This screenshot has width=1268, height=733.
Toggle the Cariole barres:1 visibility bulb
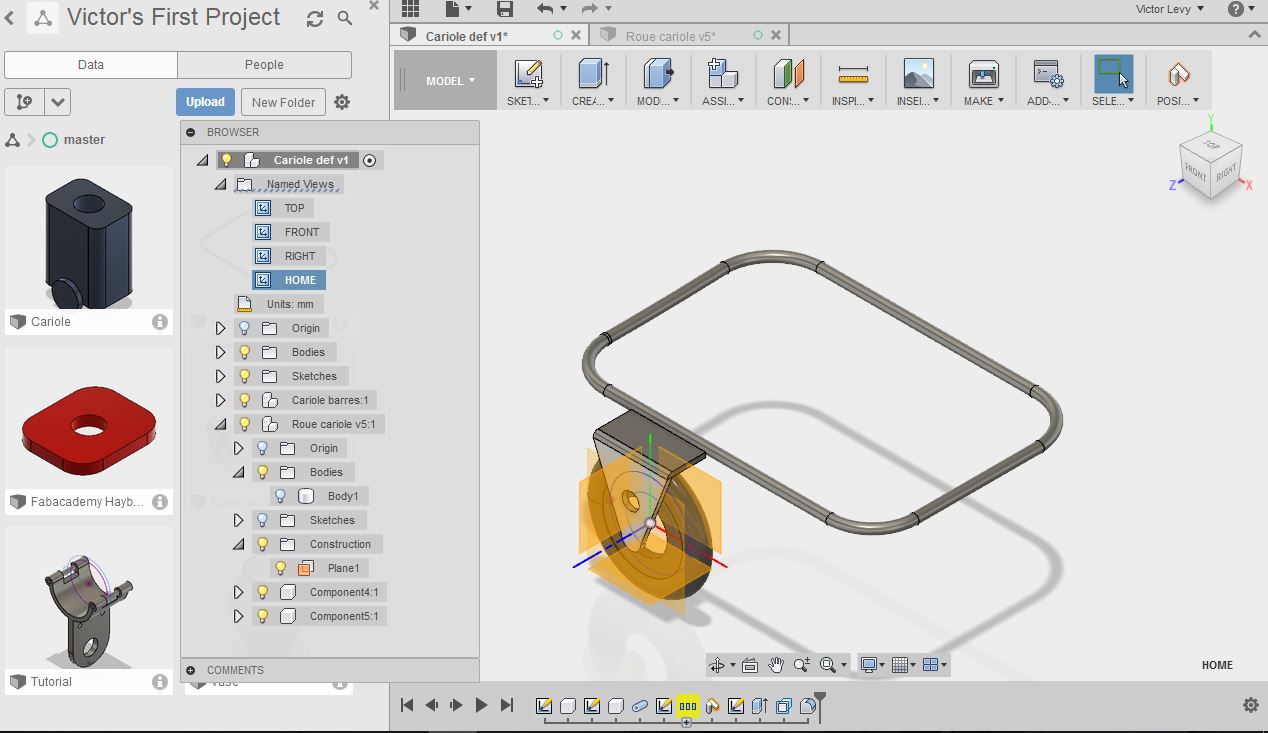[x=245, y=400]
